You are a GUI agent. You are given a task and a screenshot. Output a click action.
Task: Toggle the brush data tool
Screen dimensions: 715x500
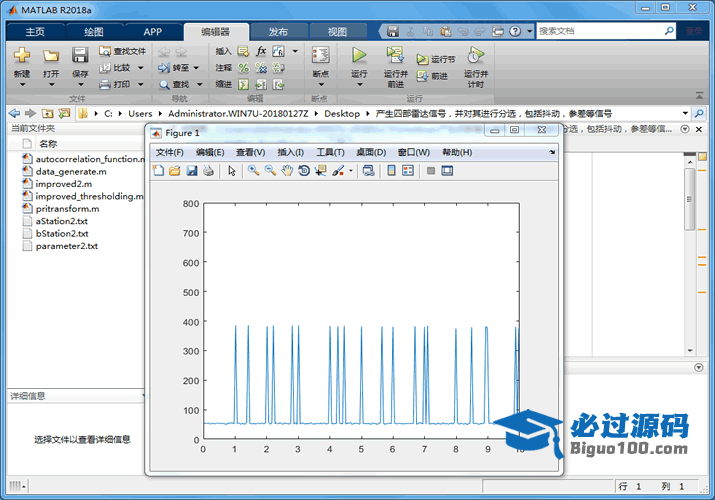click(x=338, y=171)
